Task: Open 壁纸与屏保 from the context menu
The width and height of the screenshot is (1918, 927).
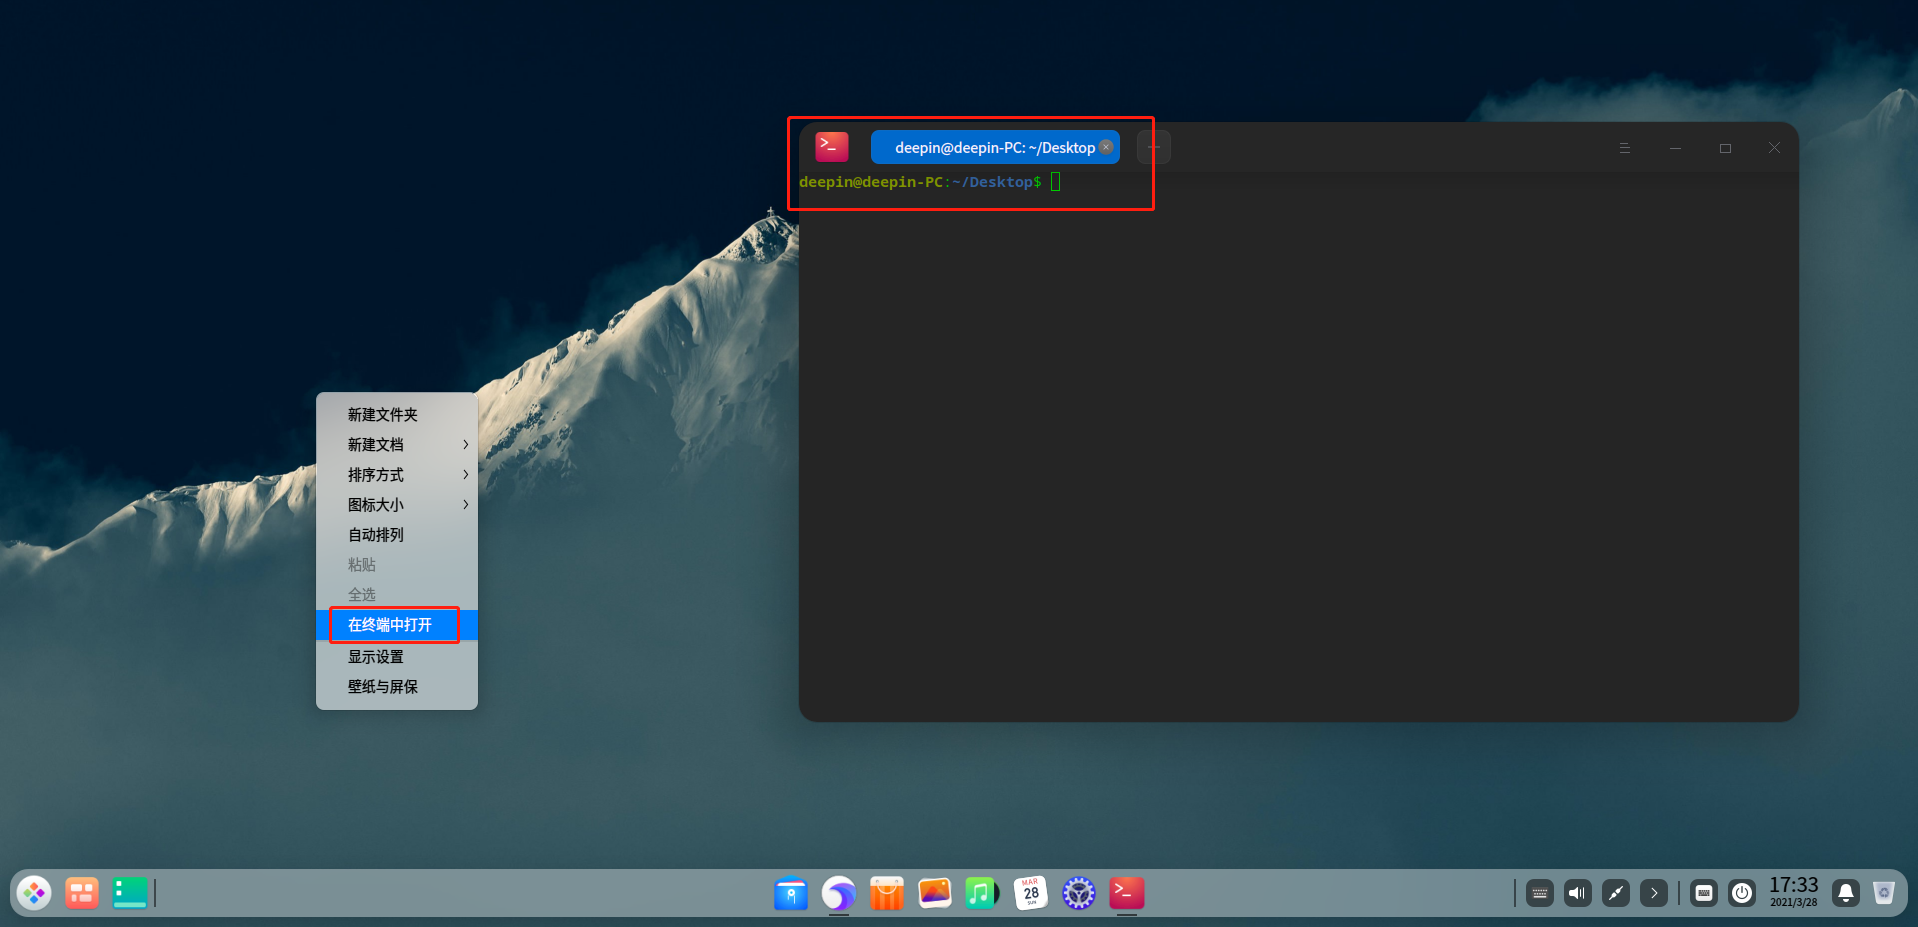Action: coord(397,687)
